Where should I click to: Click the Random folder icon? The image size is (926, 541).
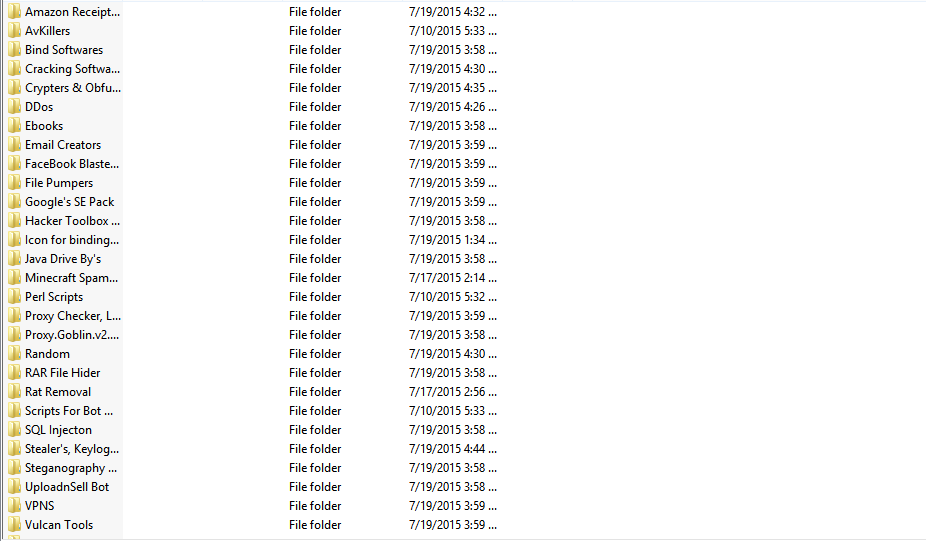pos(14,354)
